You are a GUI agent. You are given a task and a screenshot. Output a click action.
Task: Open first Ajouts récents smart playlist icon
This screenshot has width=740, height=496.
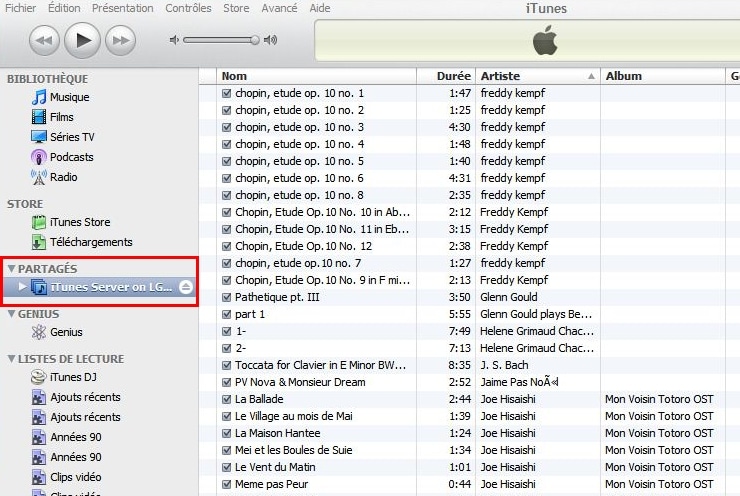click(39, 397)
